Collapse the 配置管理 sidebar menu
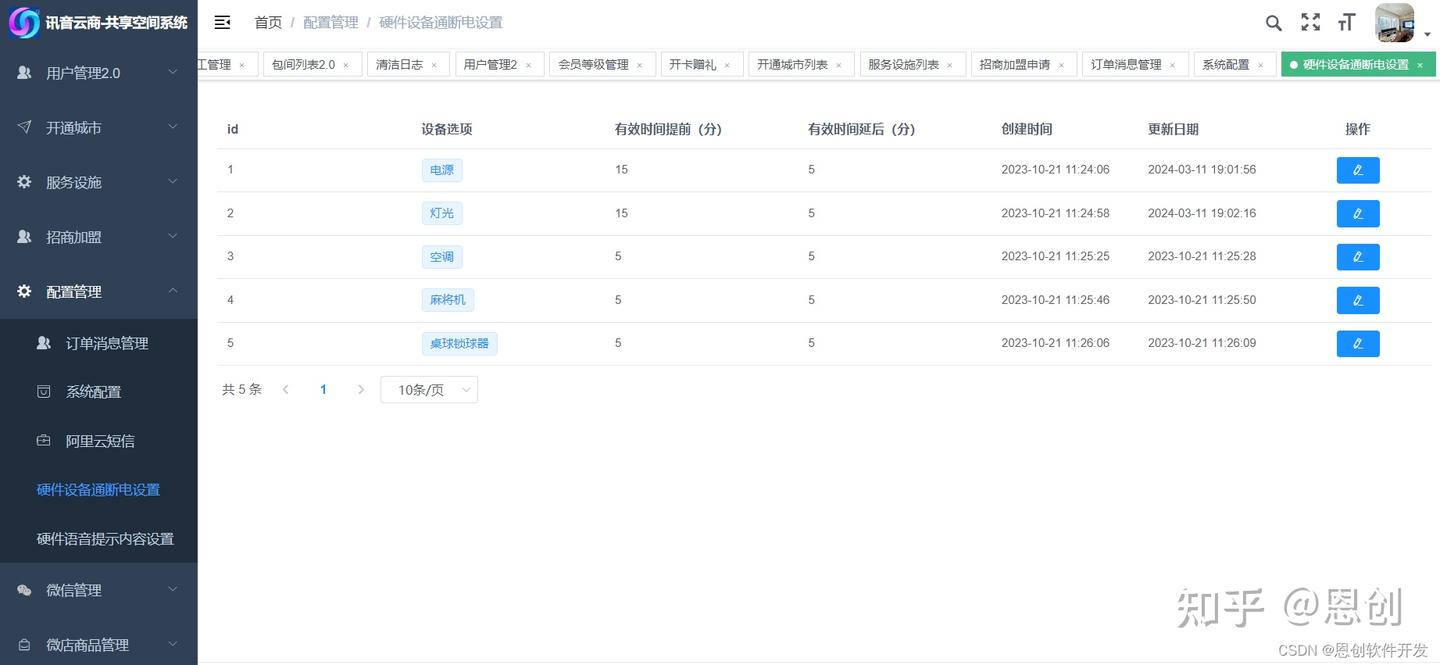Image resolution: width=1440 pixels, height=665 pixels. [99, 292]
